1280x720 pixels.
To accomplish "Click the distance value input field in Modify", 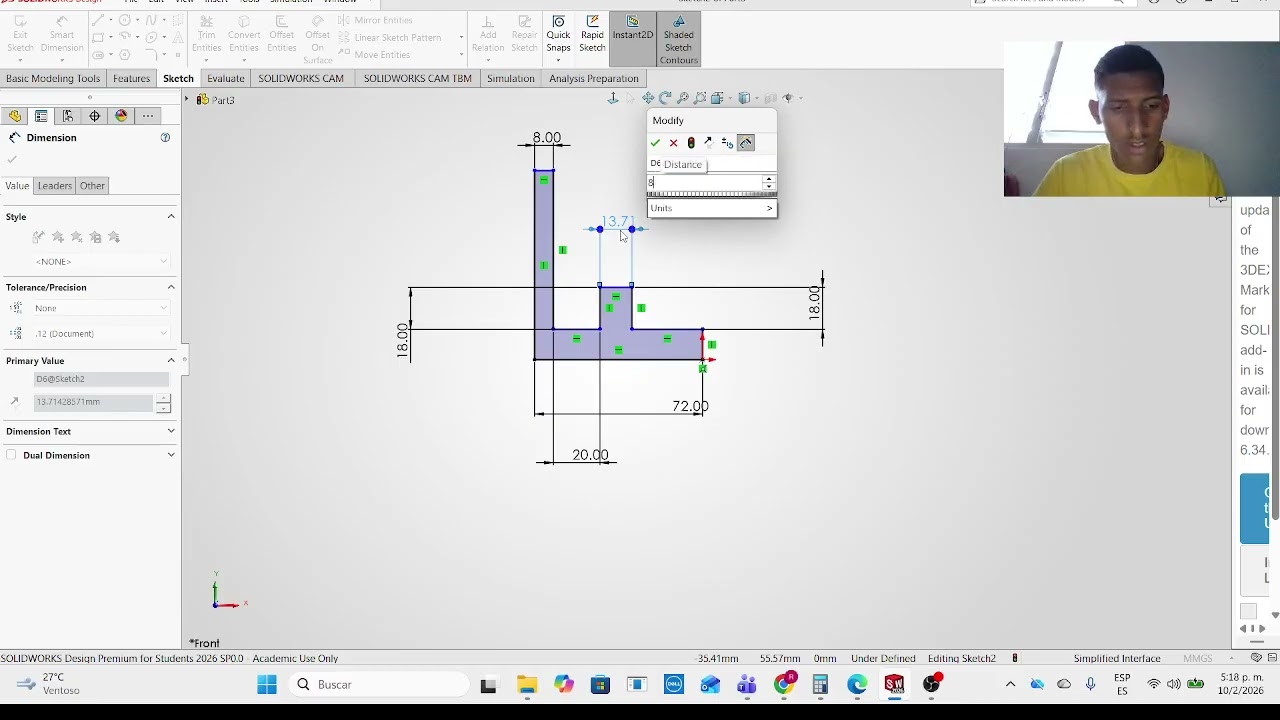I will click(705, 182).
